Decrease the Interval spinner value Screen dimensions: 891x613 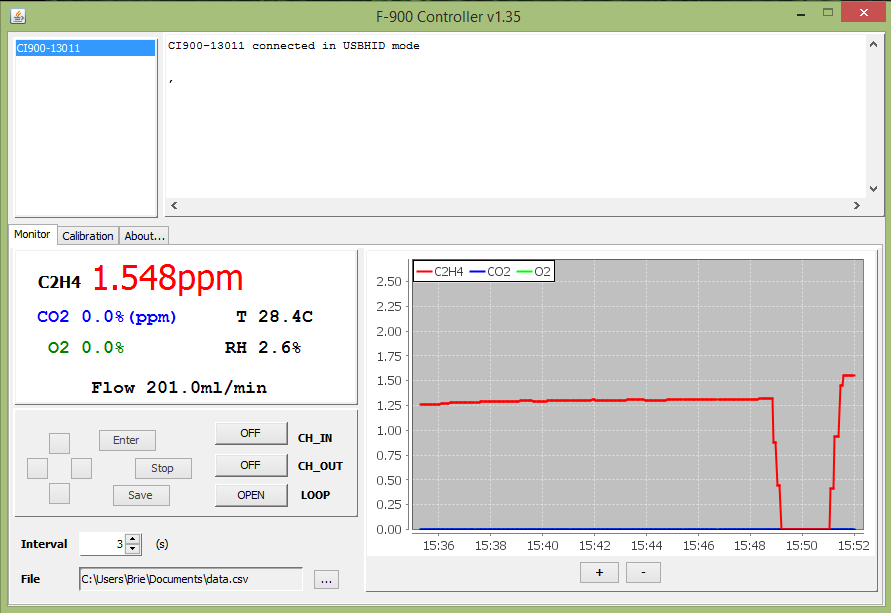click(x=132, y=549)
